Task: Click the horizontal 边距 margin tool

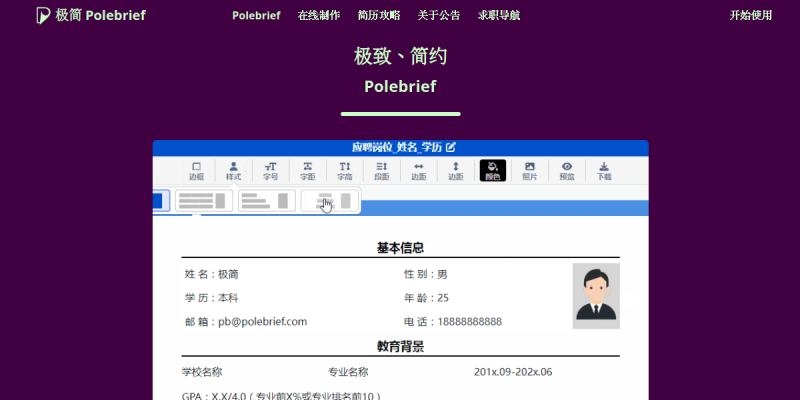Action: (x=419, y=171)
